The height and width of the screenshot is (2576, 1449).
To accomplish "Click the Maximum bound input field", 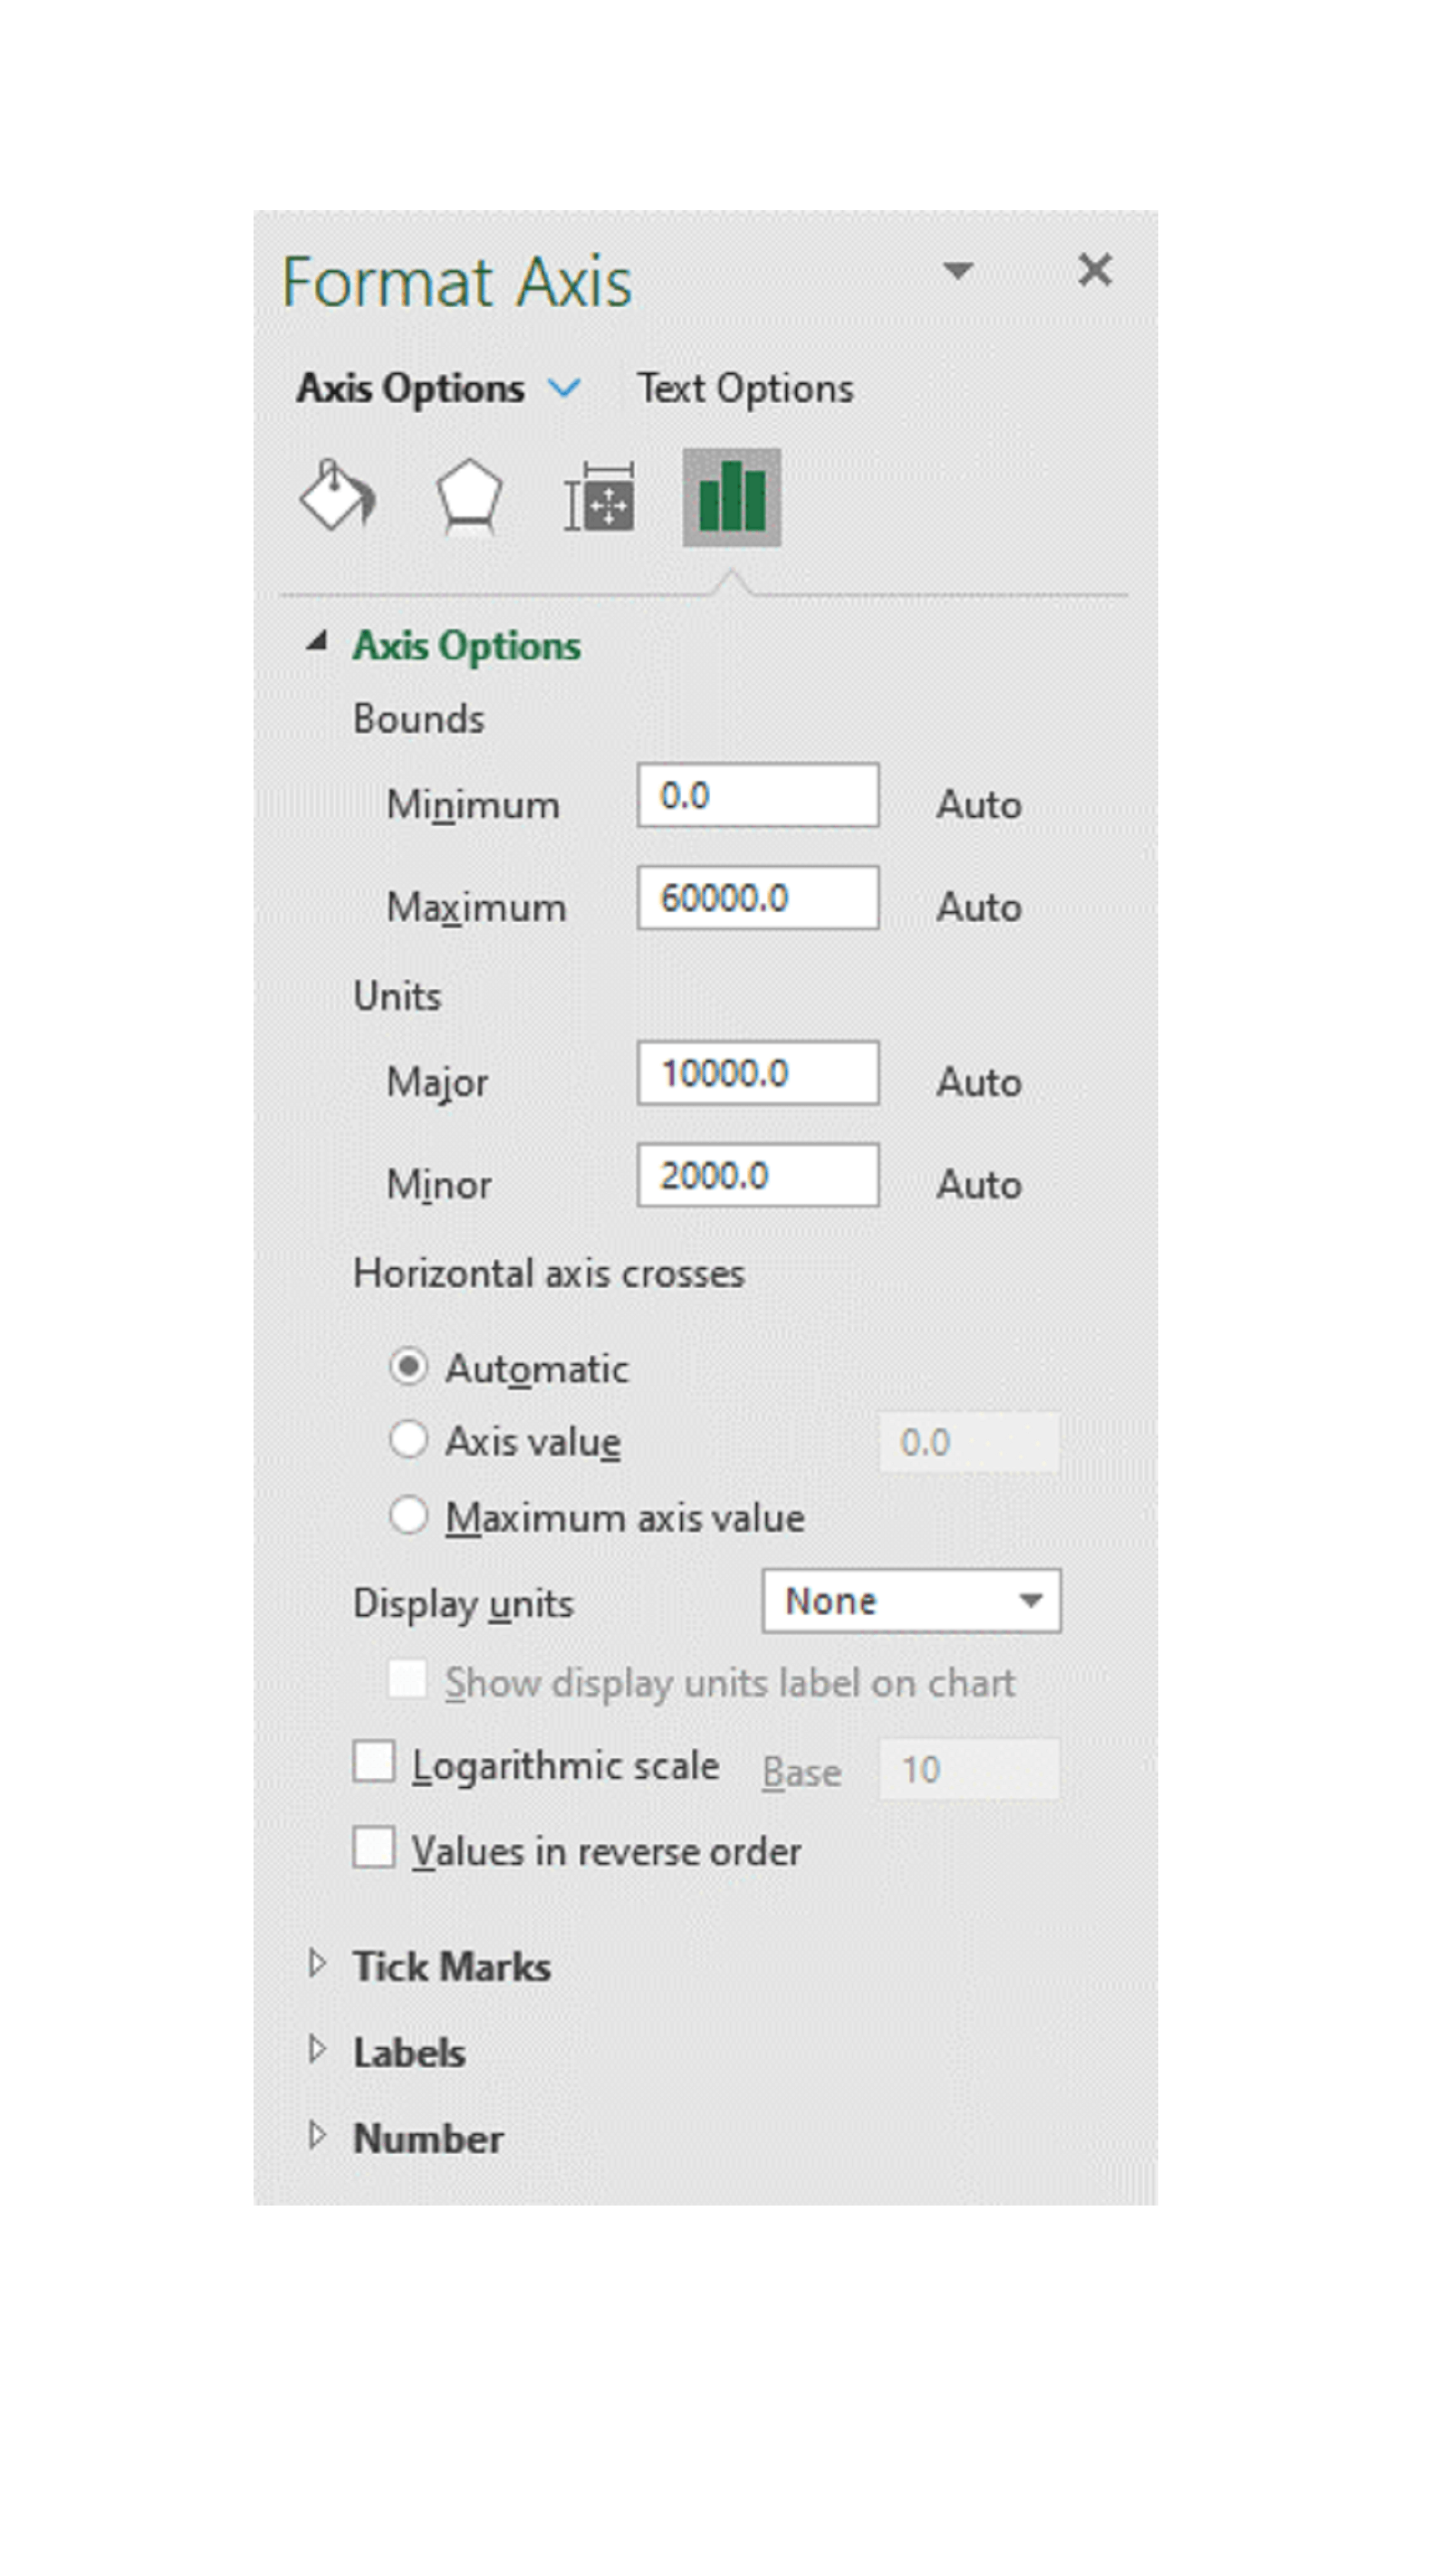I will tap(757, 898).
